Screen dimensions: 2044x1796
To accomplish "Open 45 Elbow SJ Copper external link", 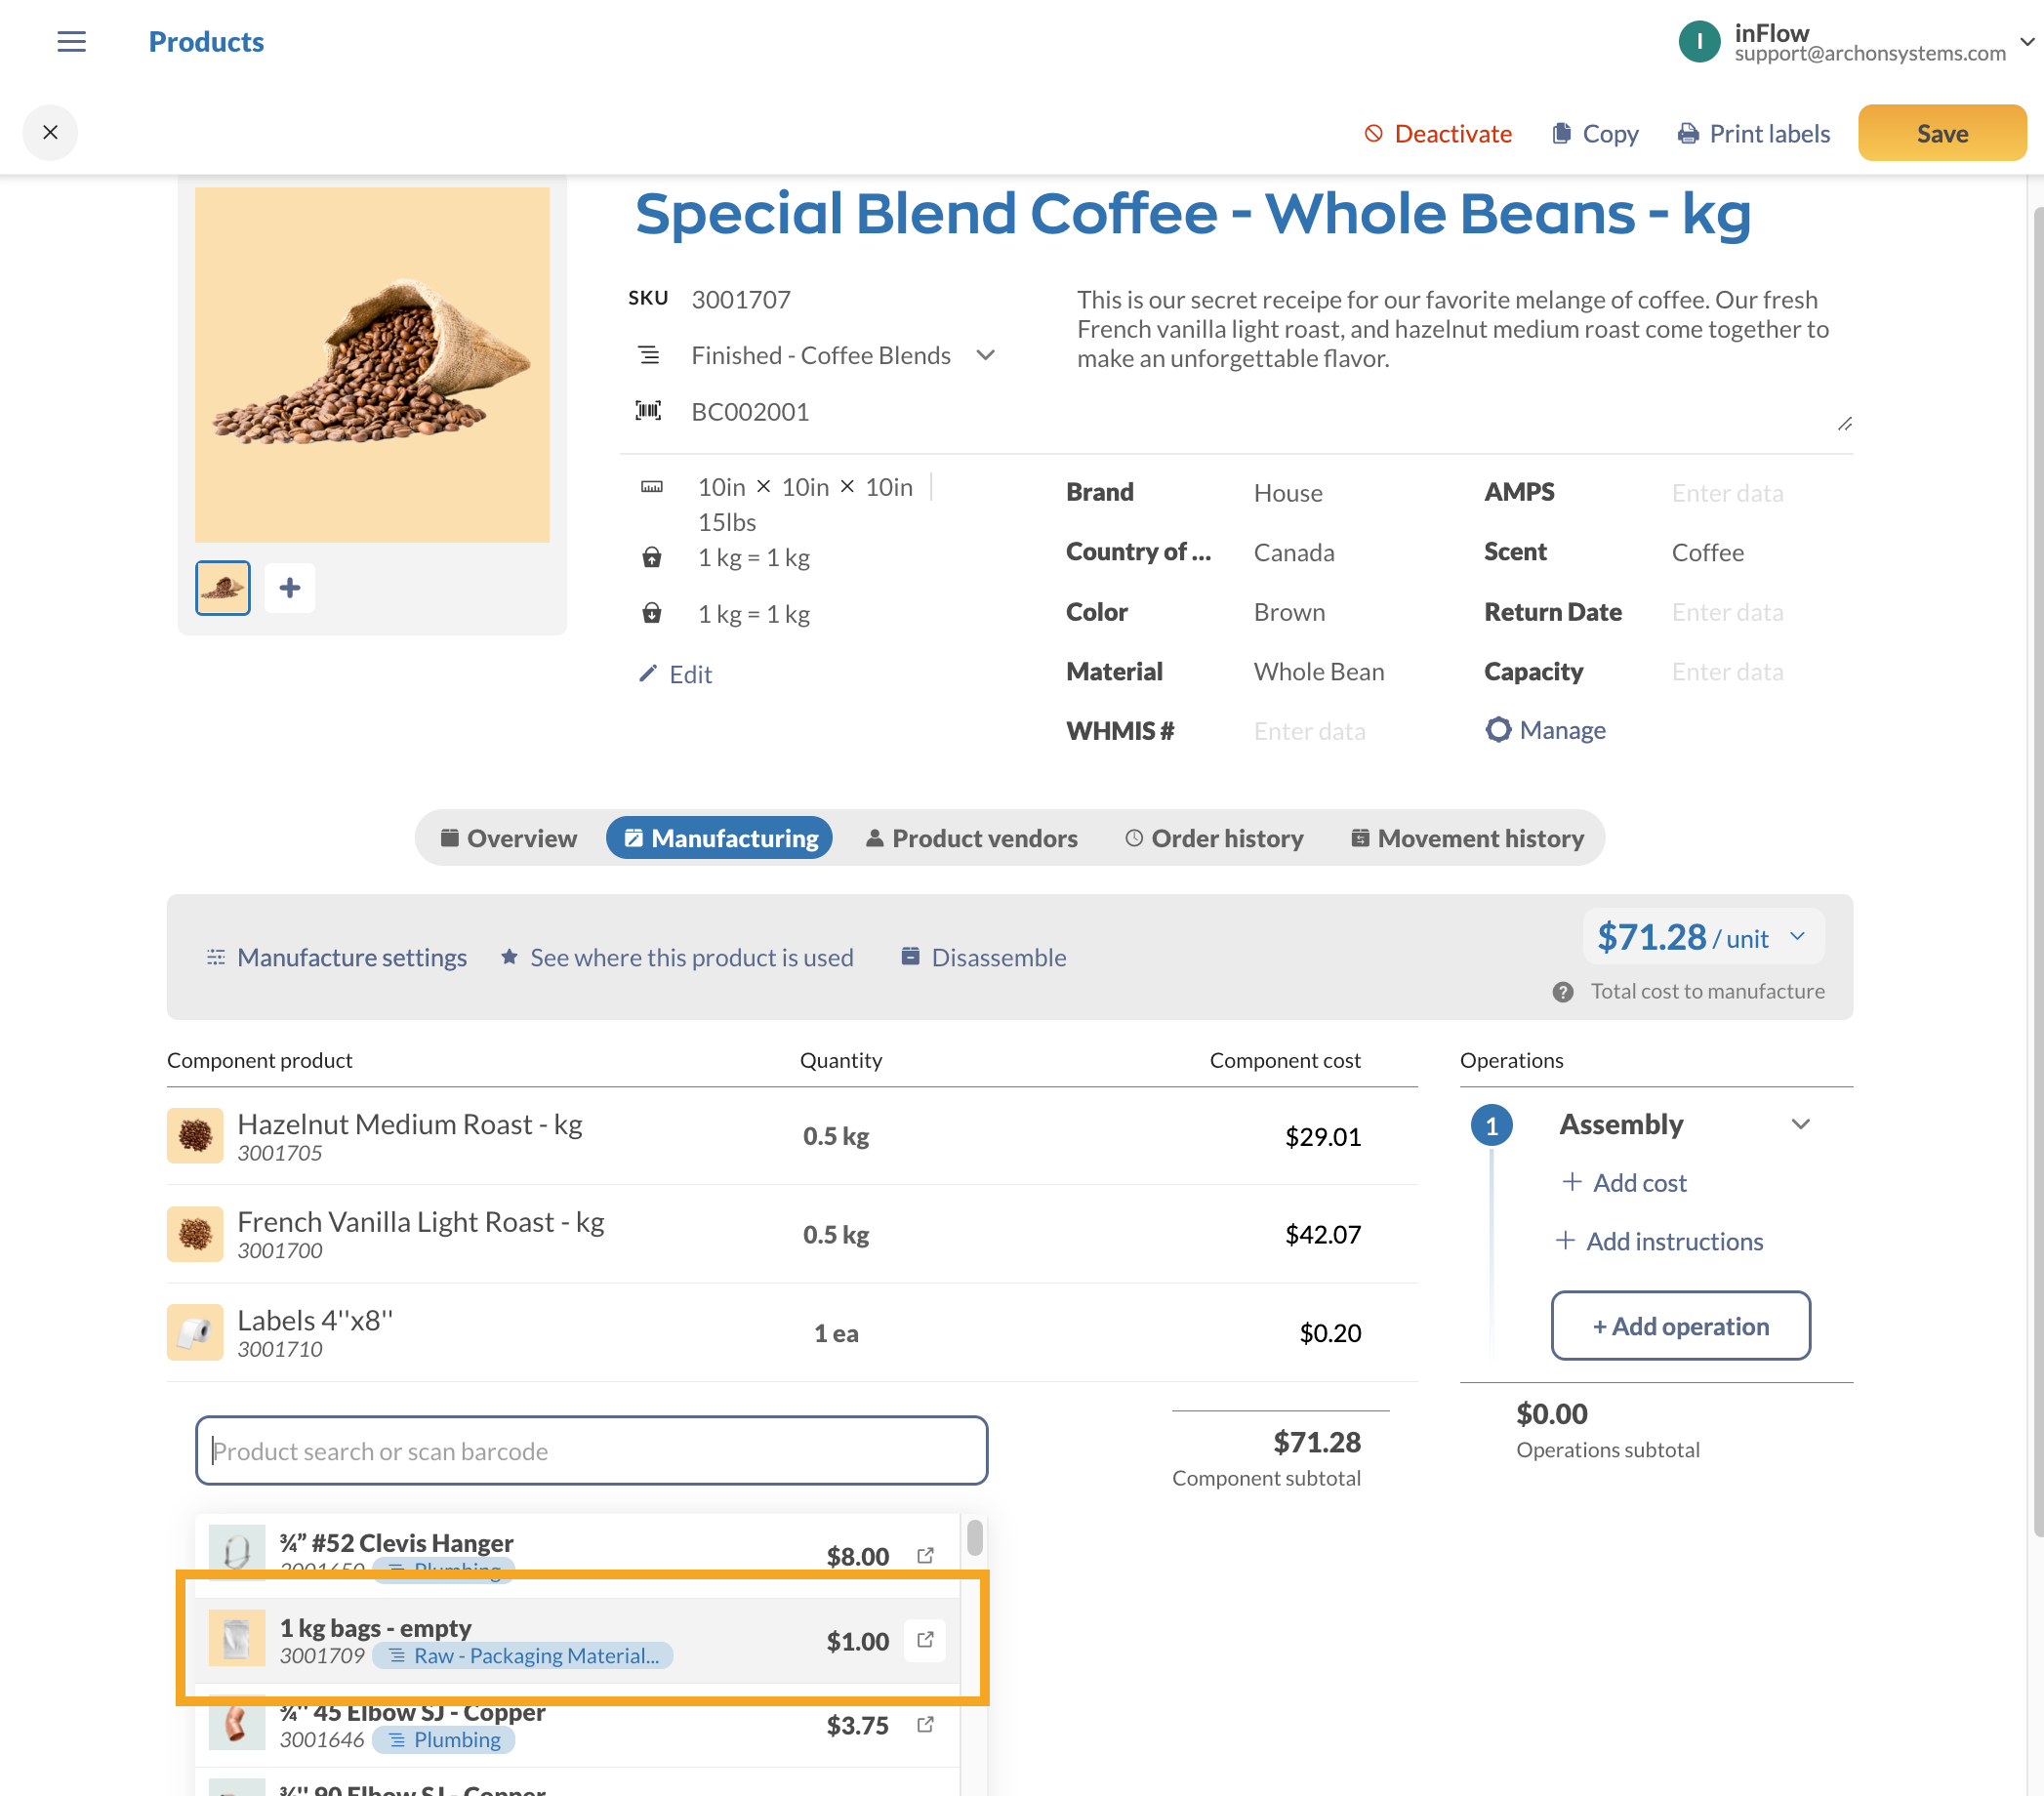I will pyautogui.click(x=925, y=1725).
